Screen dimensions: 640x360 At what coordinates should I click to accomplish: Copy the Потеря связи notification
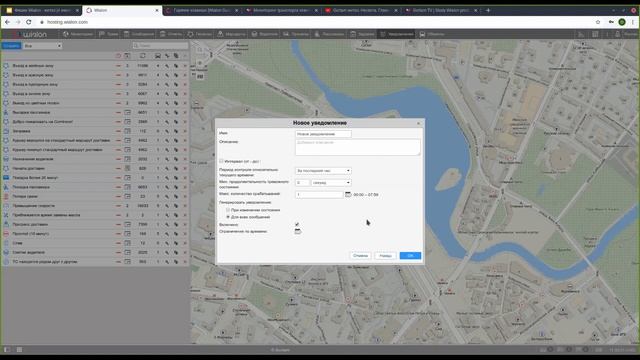click(x=176, y=196)
